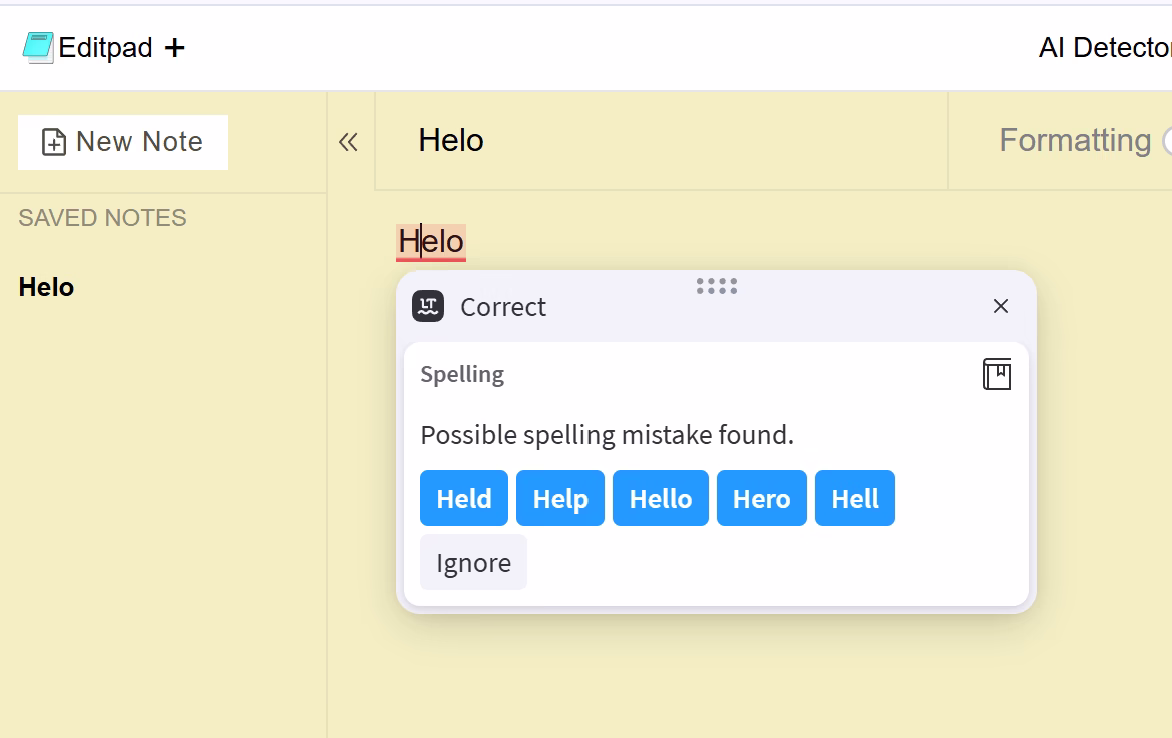Screen dimensions: 1172x738
Task: Replace word with Help suggestion
Action: click(560, 498)
